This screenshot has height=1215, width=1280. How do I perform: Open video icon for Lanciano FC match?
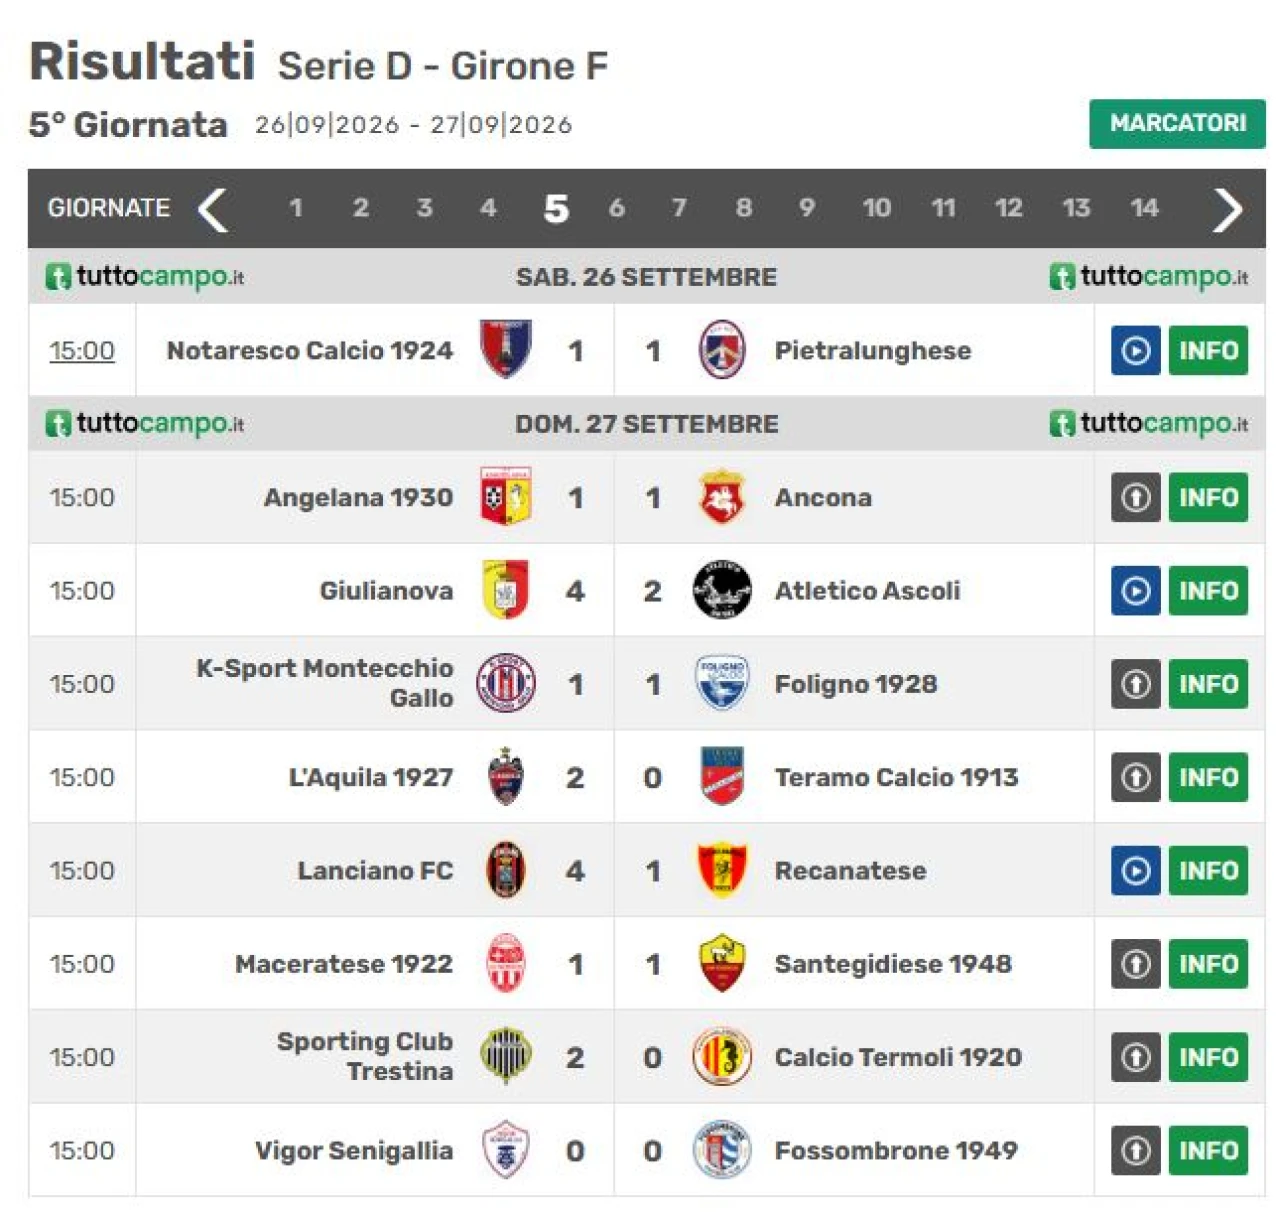pyautogui.click(x=1135, y=870)
